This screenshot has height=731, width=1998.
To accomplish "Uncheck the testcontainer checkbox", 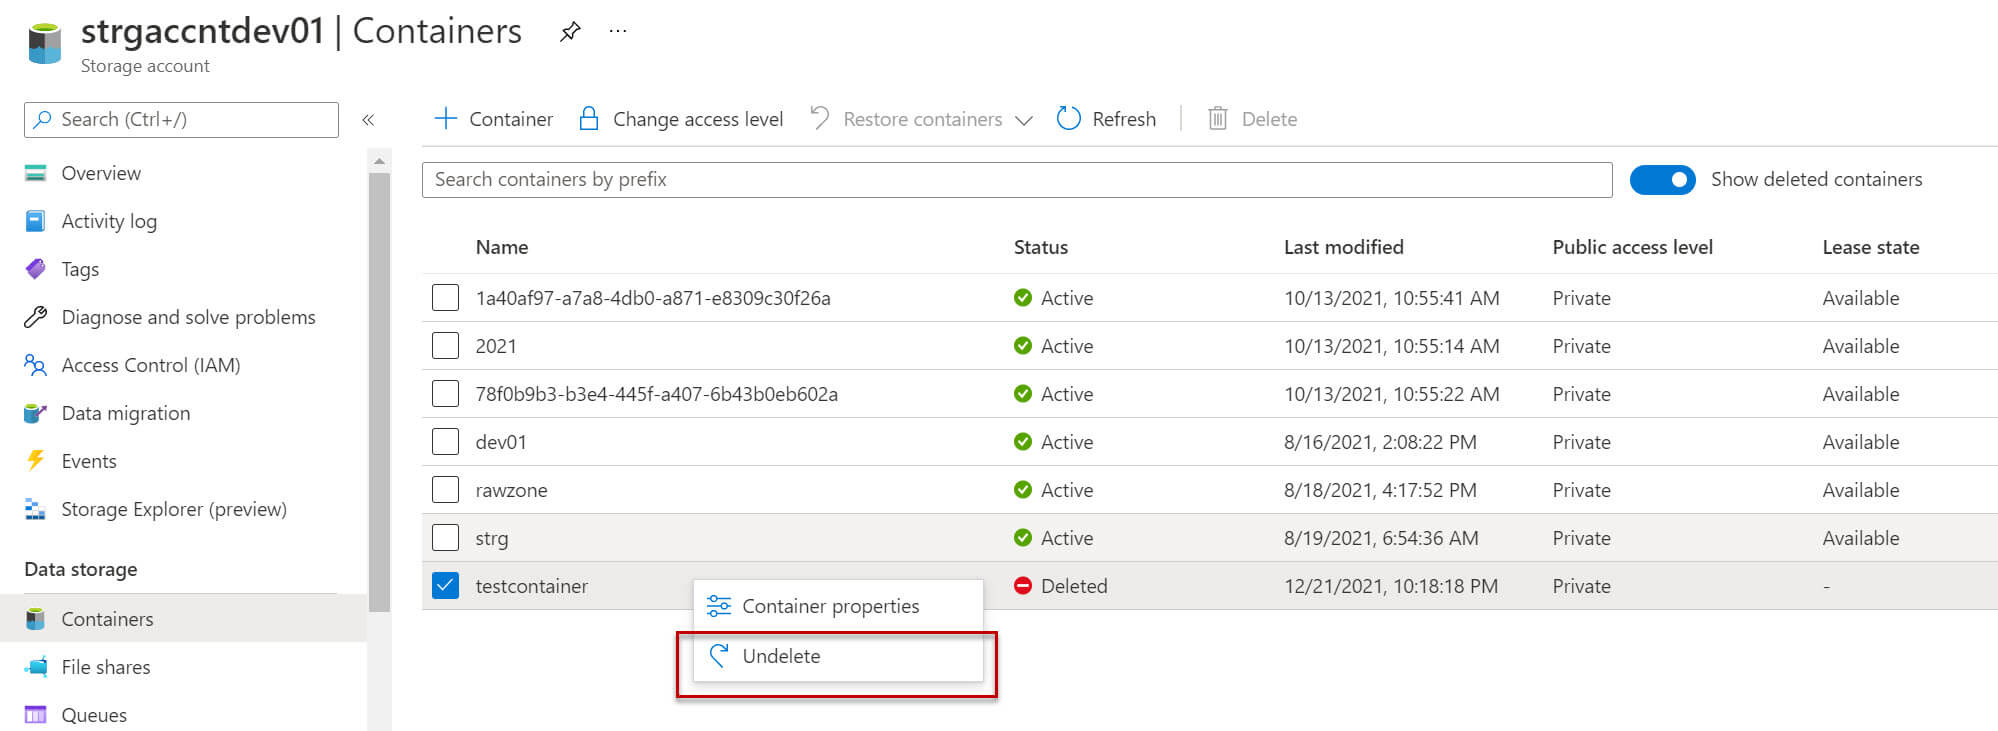I will click(445, 586).
